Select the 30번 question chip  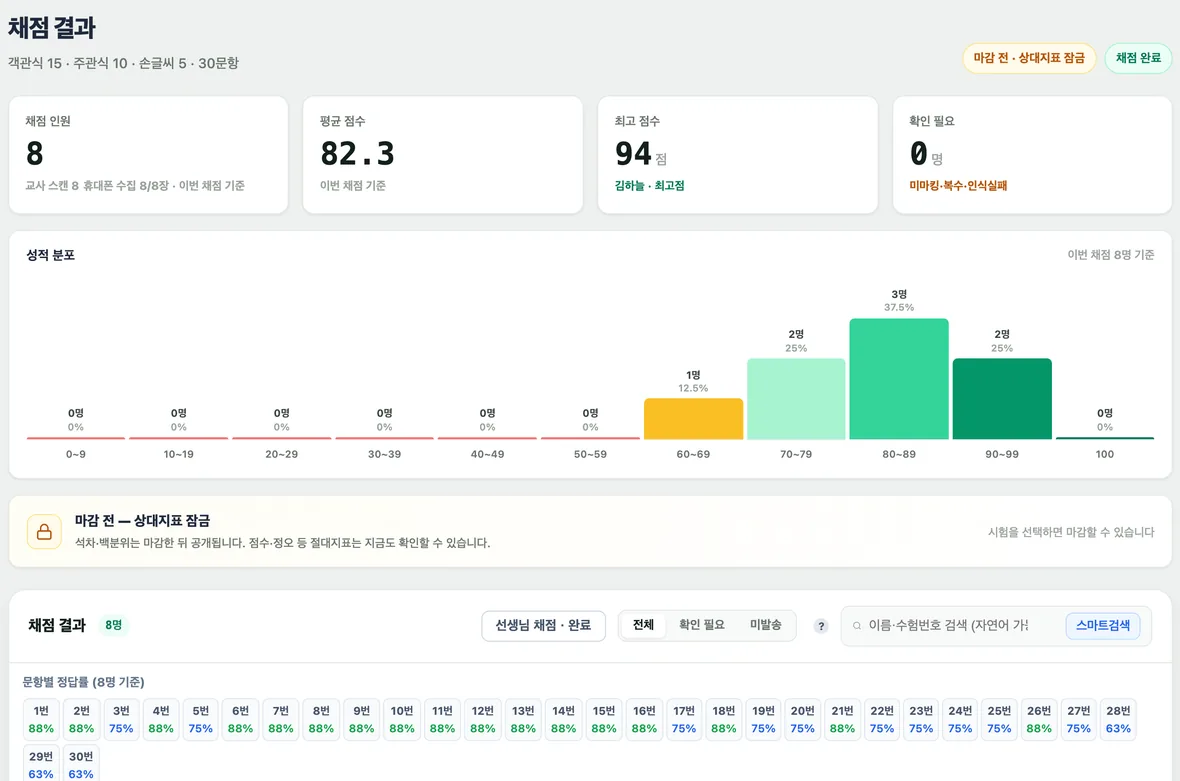pos(81,763)
